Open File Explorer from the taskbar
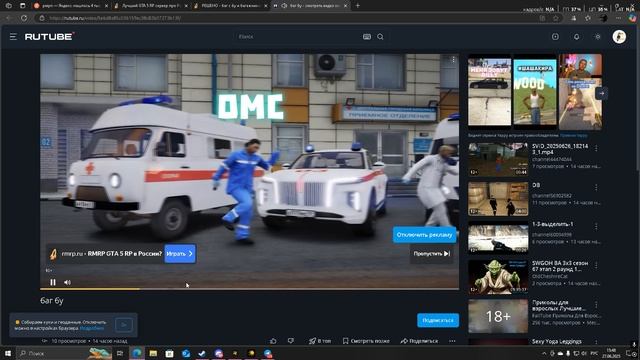The image size is (640, 360). [153, 353]
